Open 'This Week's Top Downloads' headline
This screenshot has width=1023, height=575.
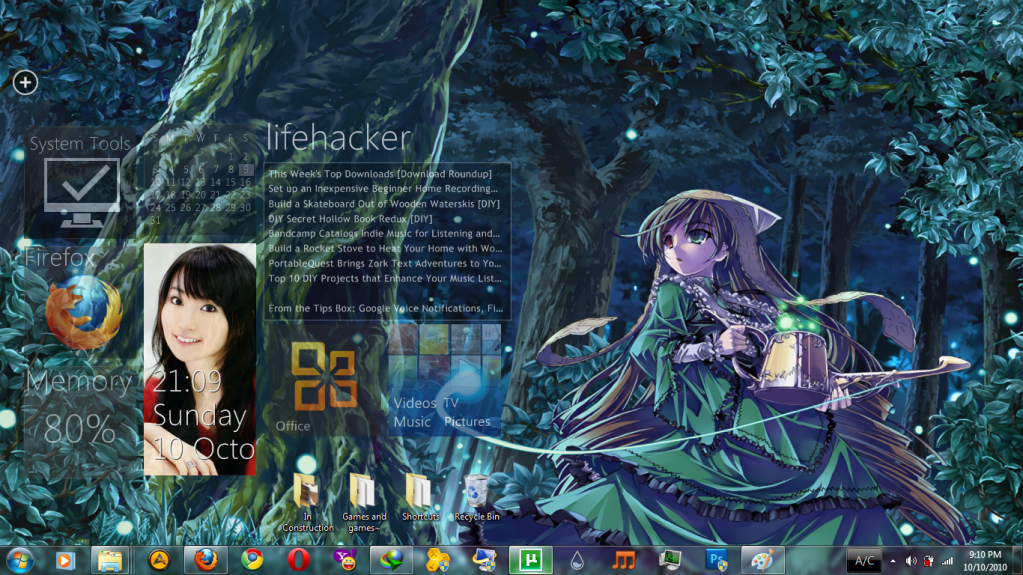pyautogui.click(x=379, y=174)
